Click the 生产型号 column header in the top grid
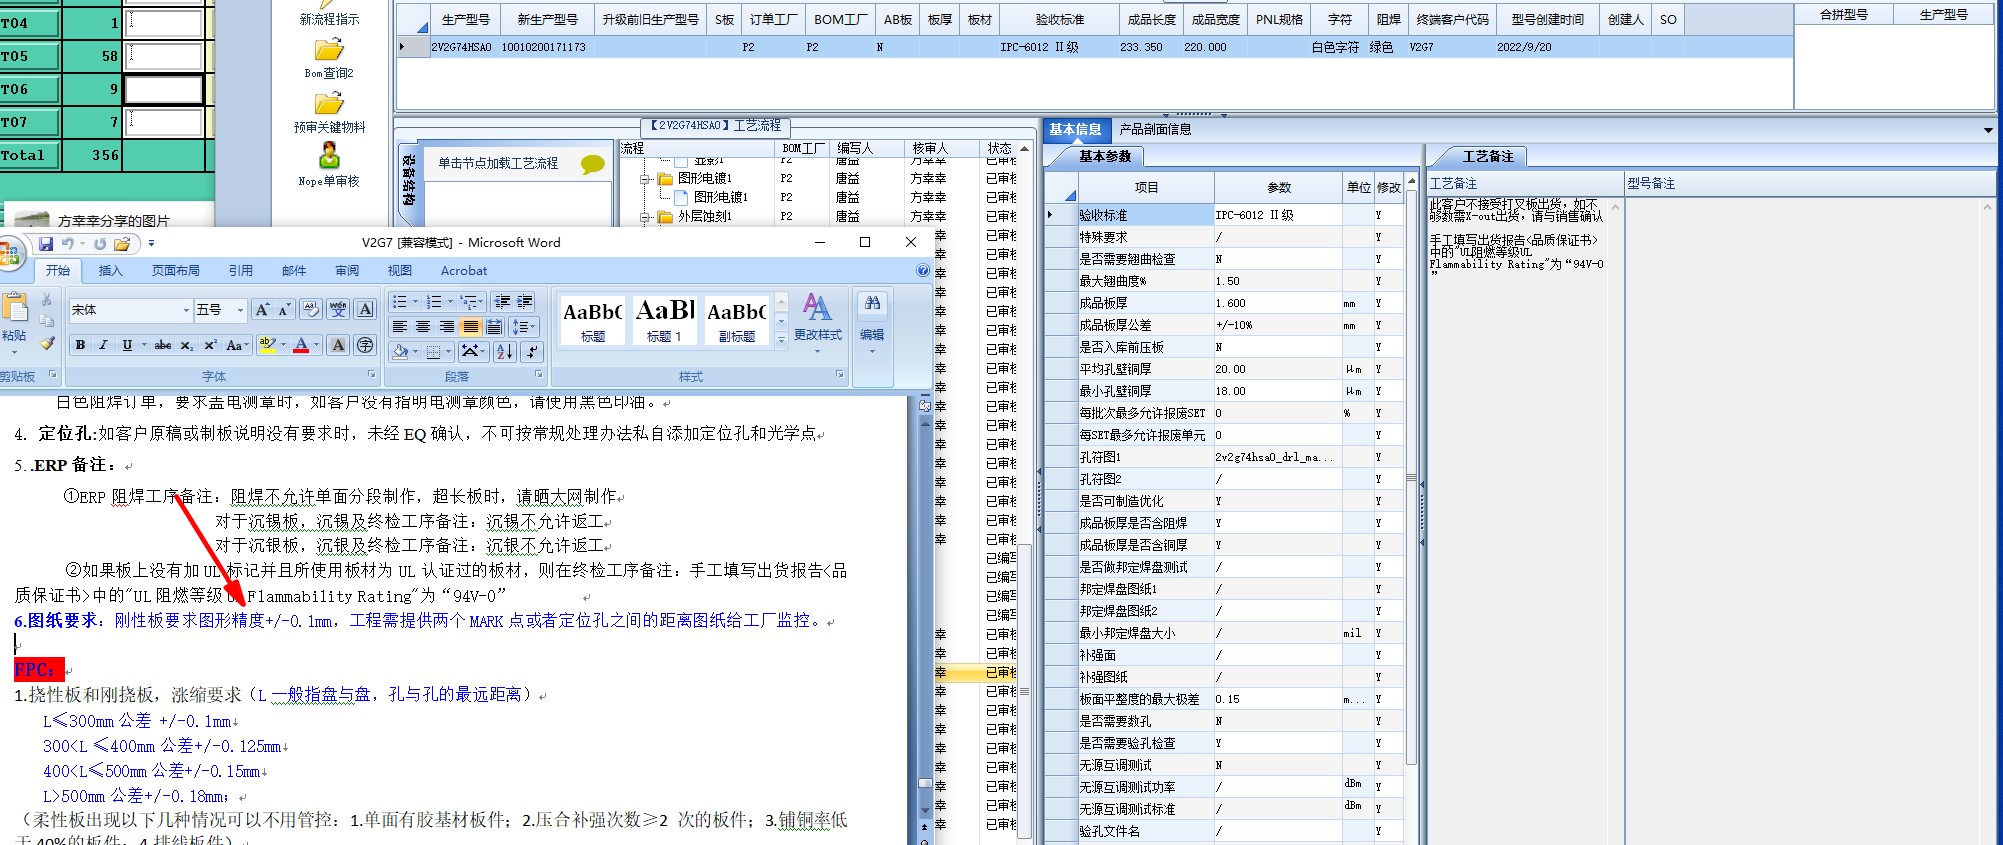Viewport: 2003px width, 845px height. [x=466, y=19]
